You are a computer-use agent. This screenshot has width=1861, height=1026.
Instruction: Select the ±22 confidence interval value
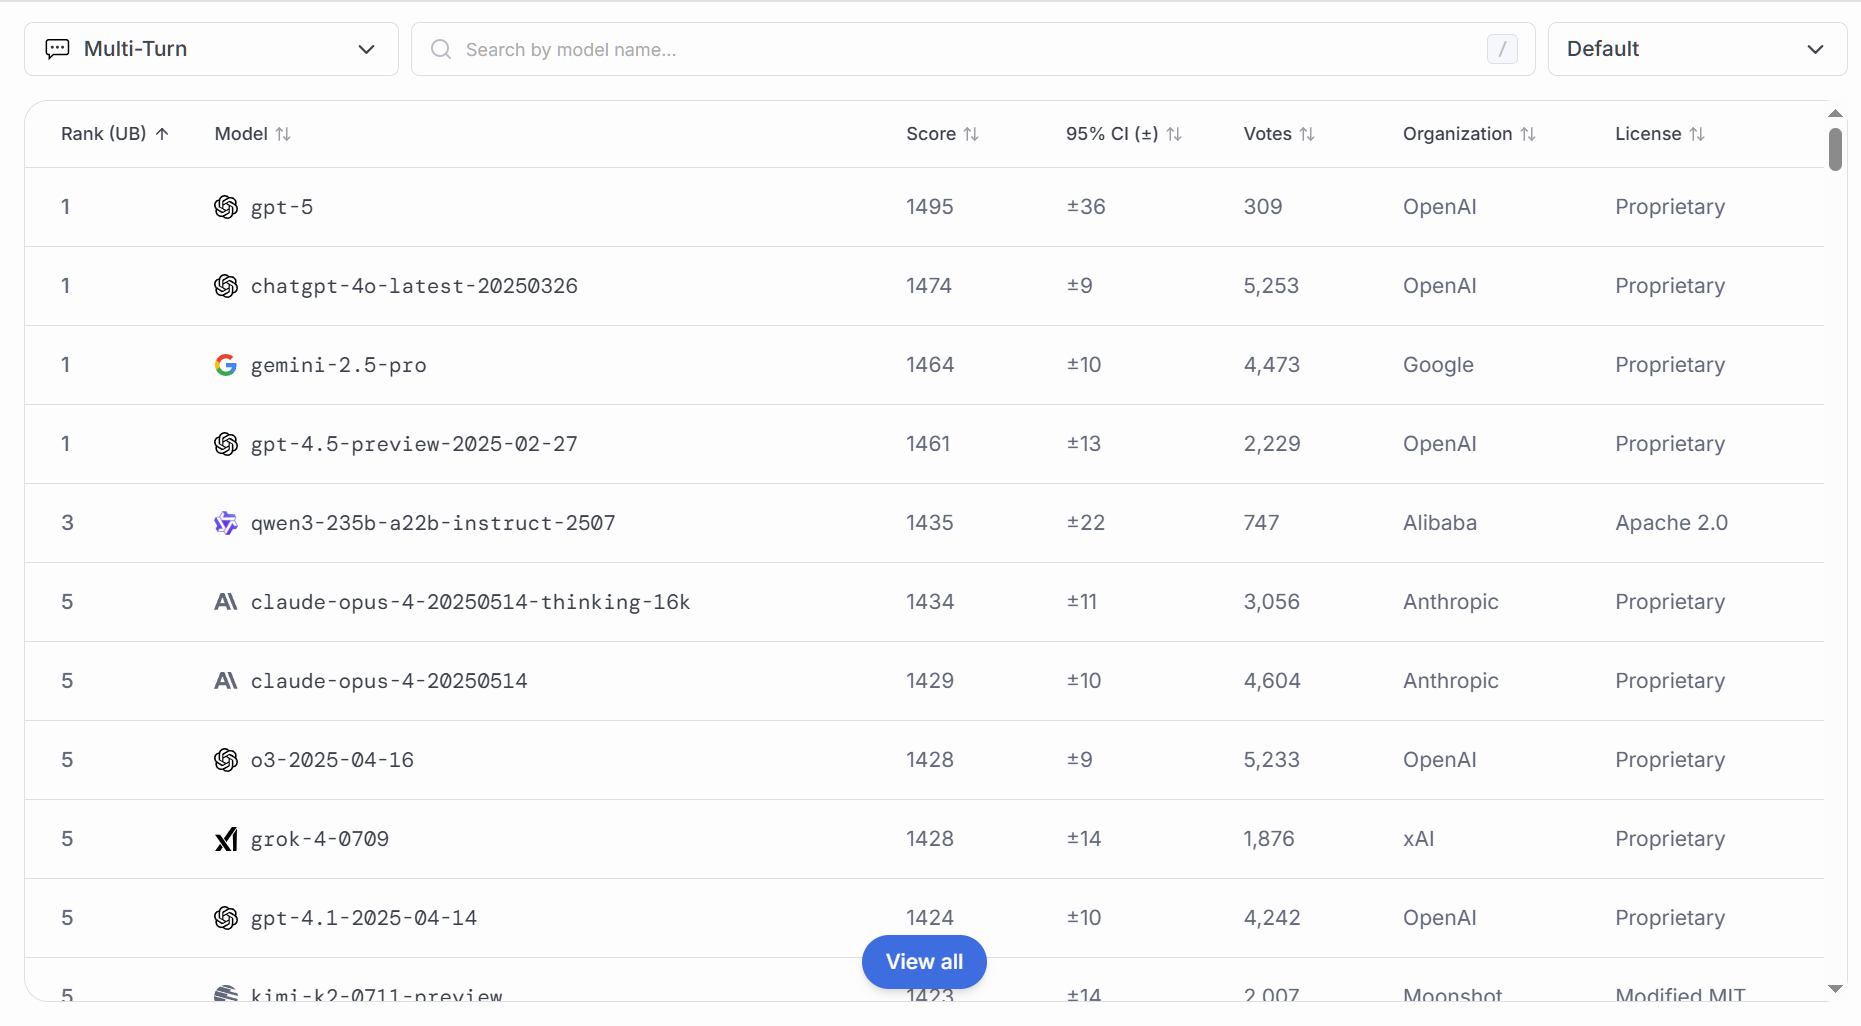1086,523
